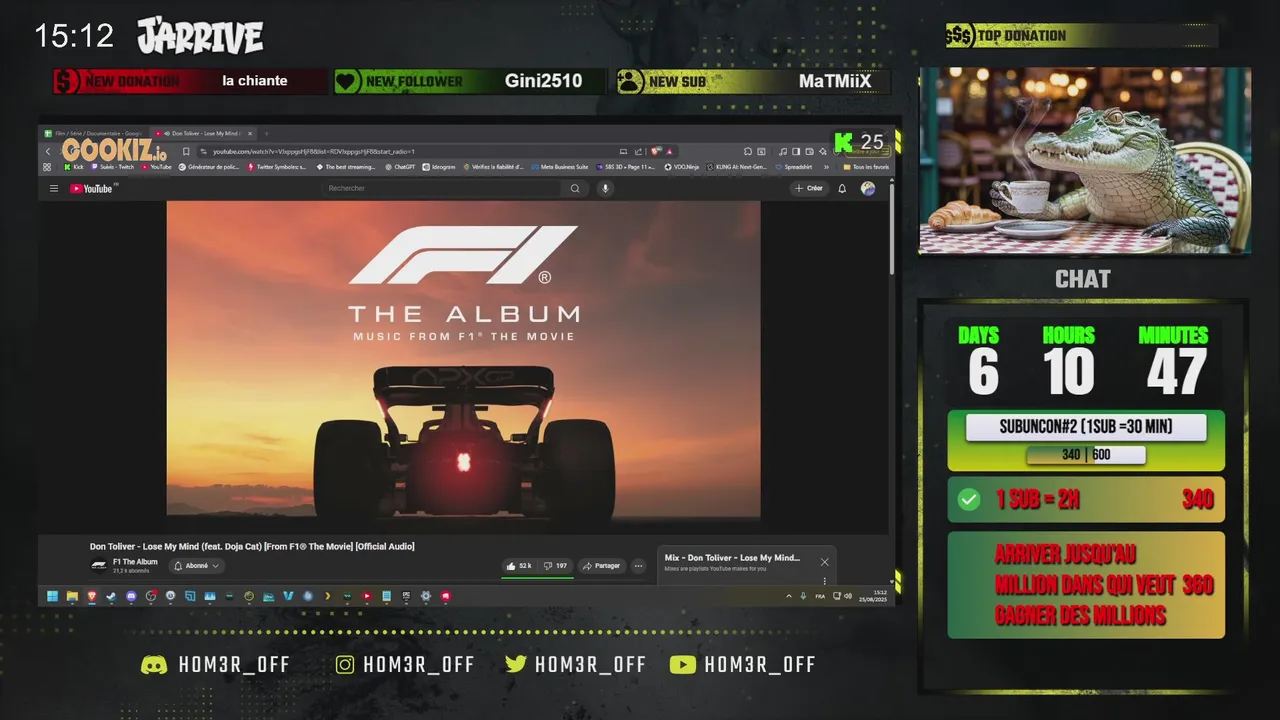This screenshot has width=1280, height=720.
Task: Open Steam from the taskbar
Action: (111, 596)
